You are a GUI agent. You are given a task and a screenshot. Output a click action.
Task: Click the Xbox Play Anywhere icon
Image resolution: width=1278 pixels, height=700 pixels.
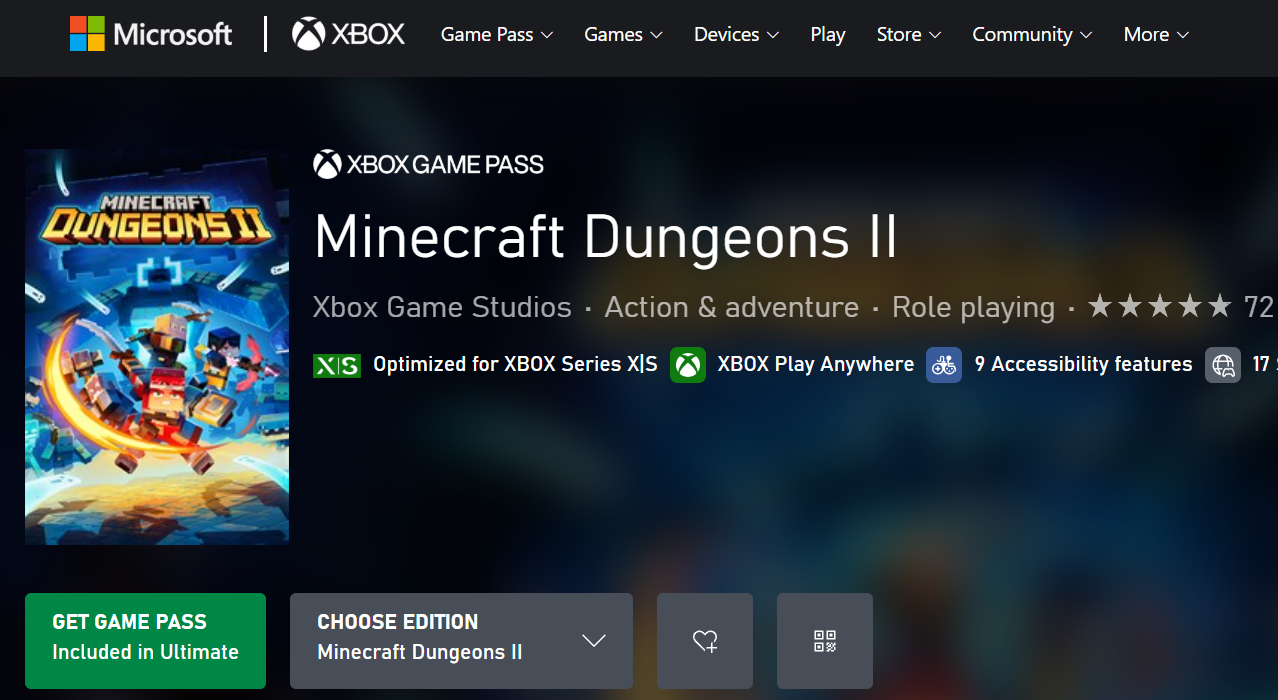click(x=688, y=365)
